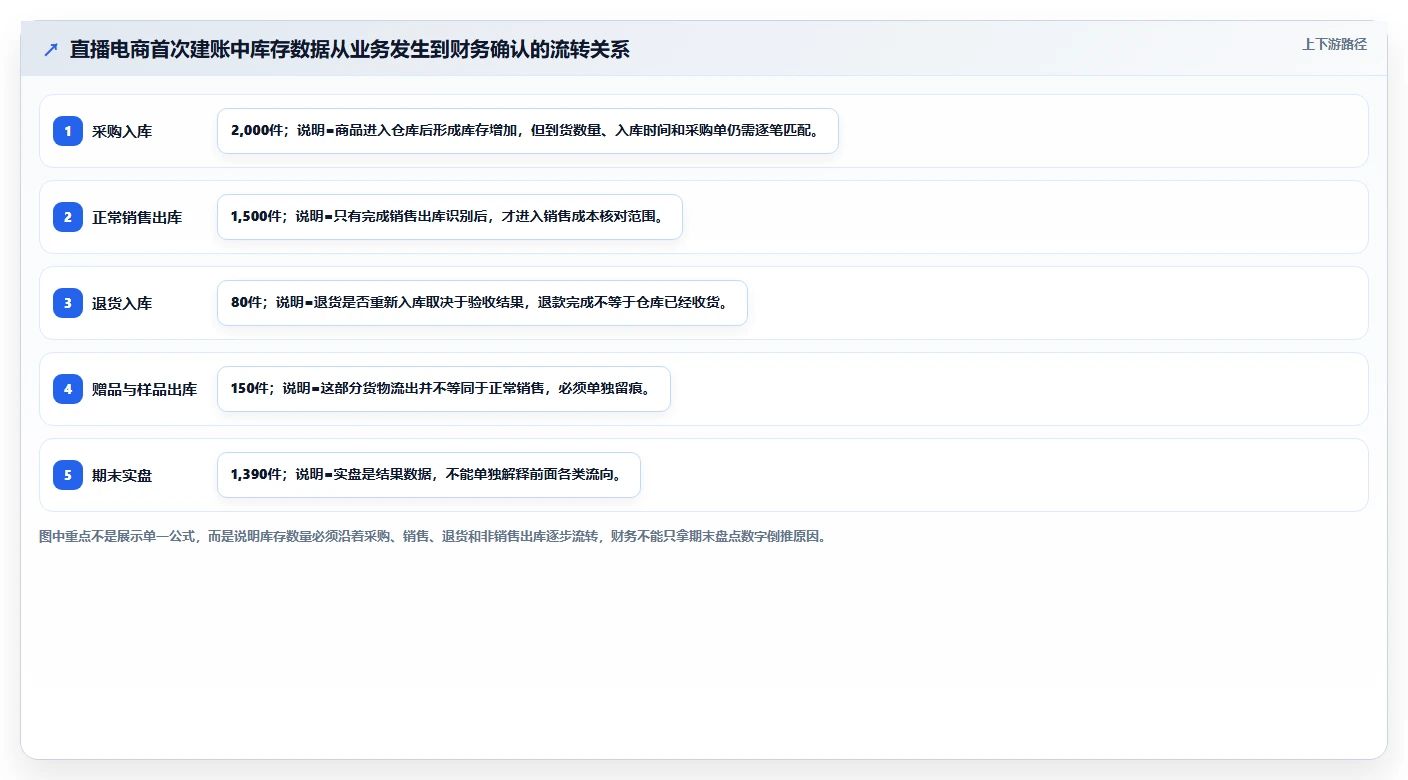Click the step 5 number badge

click(x=68, y=475)
